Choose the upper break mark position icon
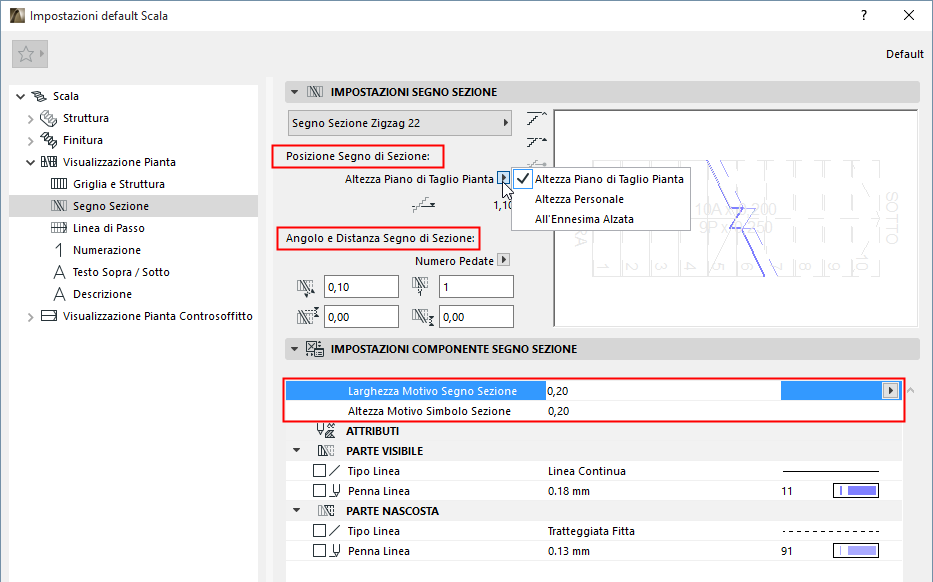Screen dimensions: 933x582 click(537, 118)
